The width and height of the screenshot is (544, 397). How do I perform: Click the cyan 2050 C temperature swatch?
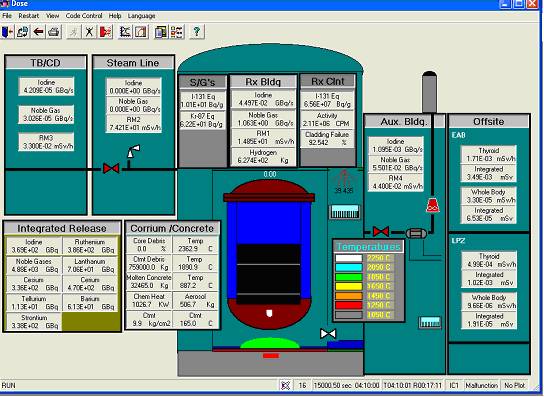(x=349, y=267)
